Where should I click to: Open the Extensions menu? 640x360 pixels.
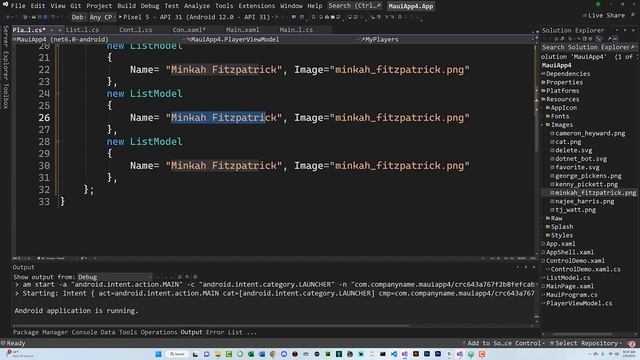[x=257, y=6]
